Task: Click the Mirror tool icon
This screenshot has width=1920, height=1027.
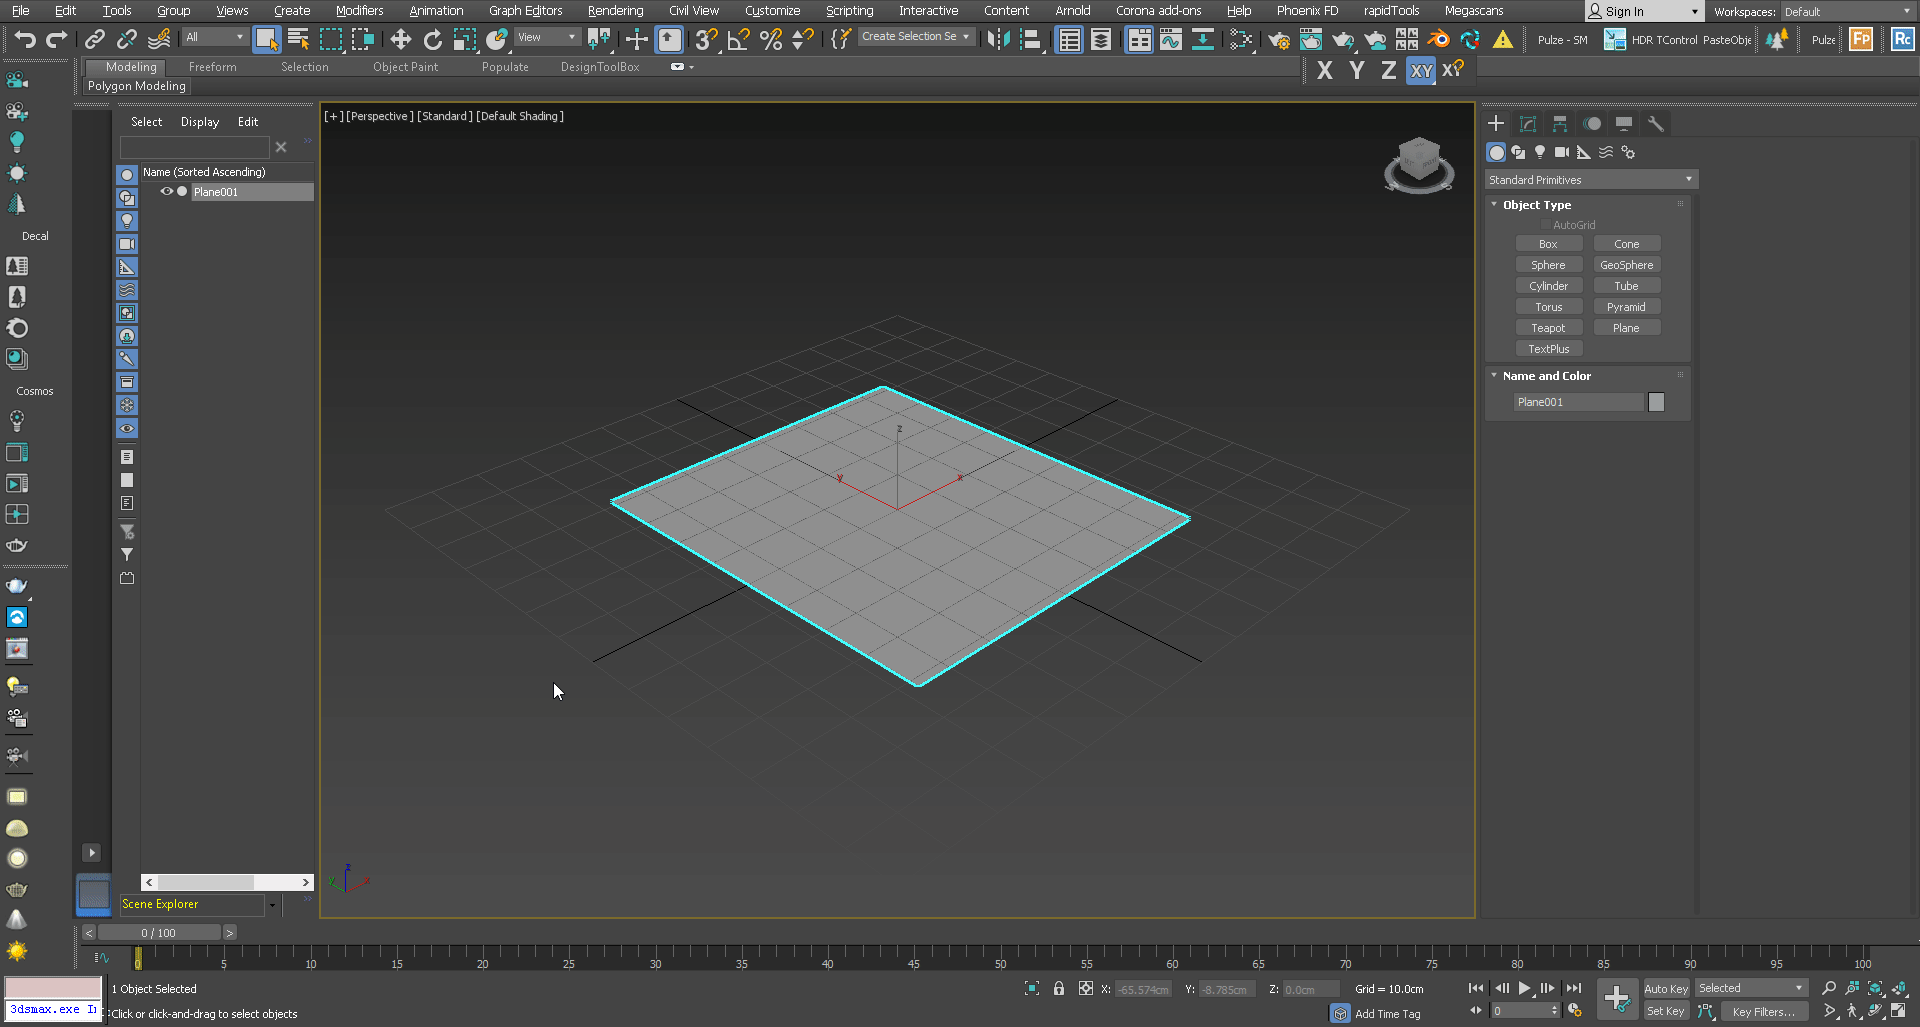Action: [998, 39]
